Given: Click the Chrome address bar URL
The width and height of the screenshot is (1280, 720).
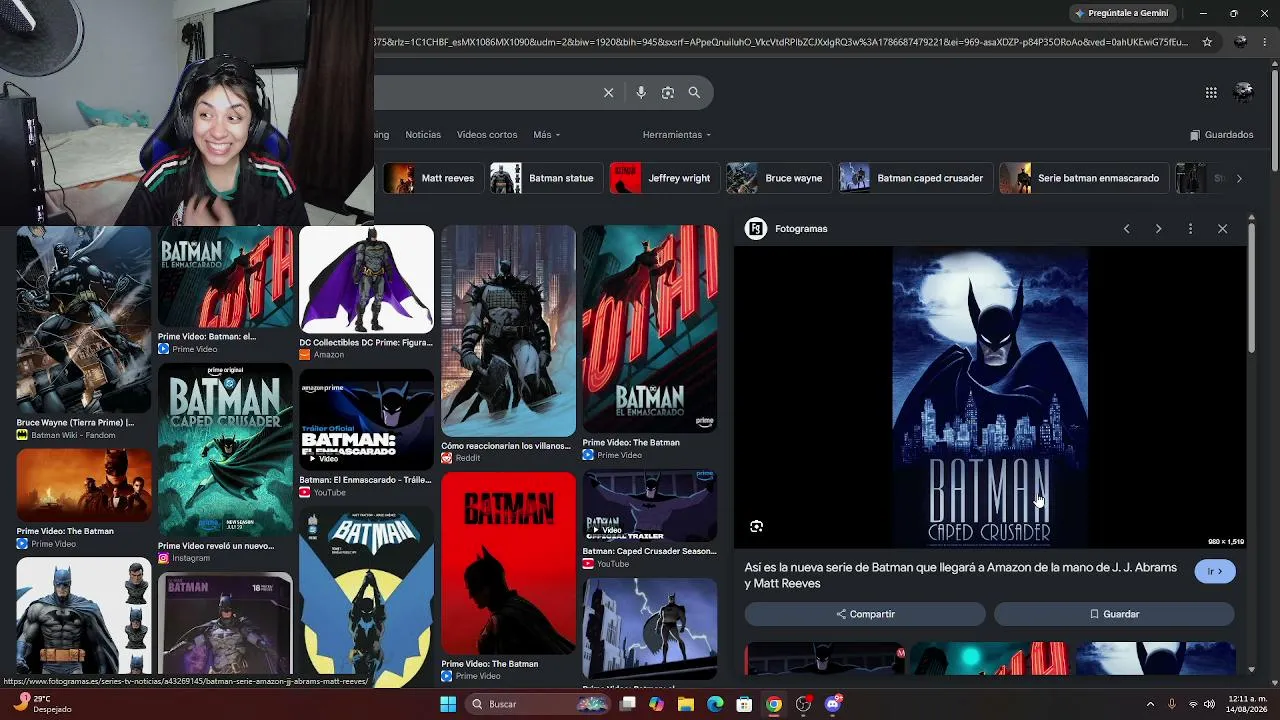Looking at the screenshot, I should 780,42.
